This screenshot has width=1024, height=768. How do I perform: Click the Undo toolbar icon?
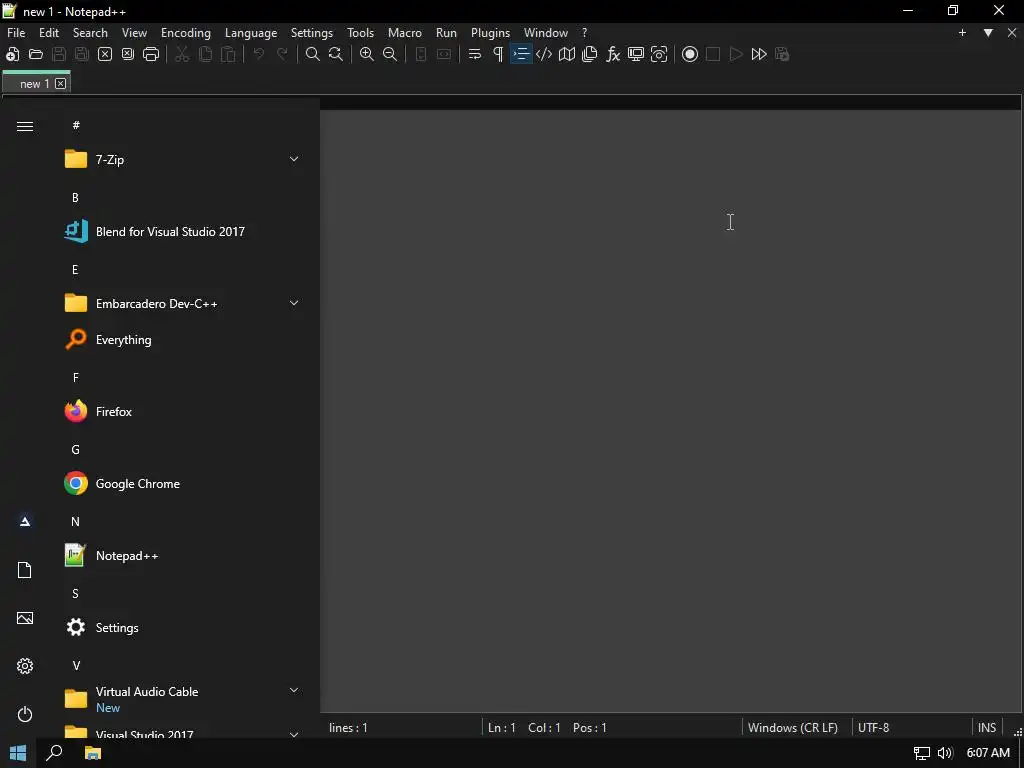pos(259,54)
